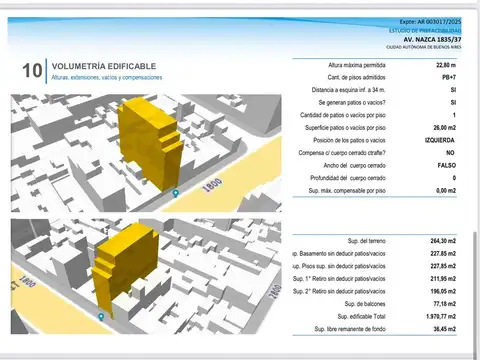
Task: Click label Ancho del cuerpo cerrado
Action: tap(354, 165)
